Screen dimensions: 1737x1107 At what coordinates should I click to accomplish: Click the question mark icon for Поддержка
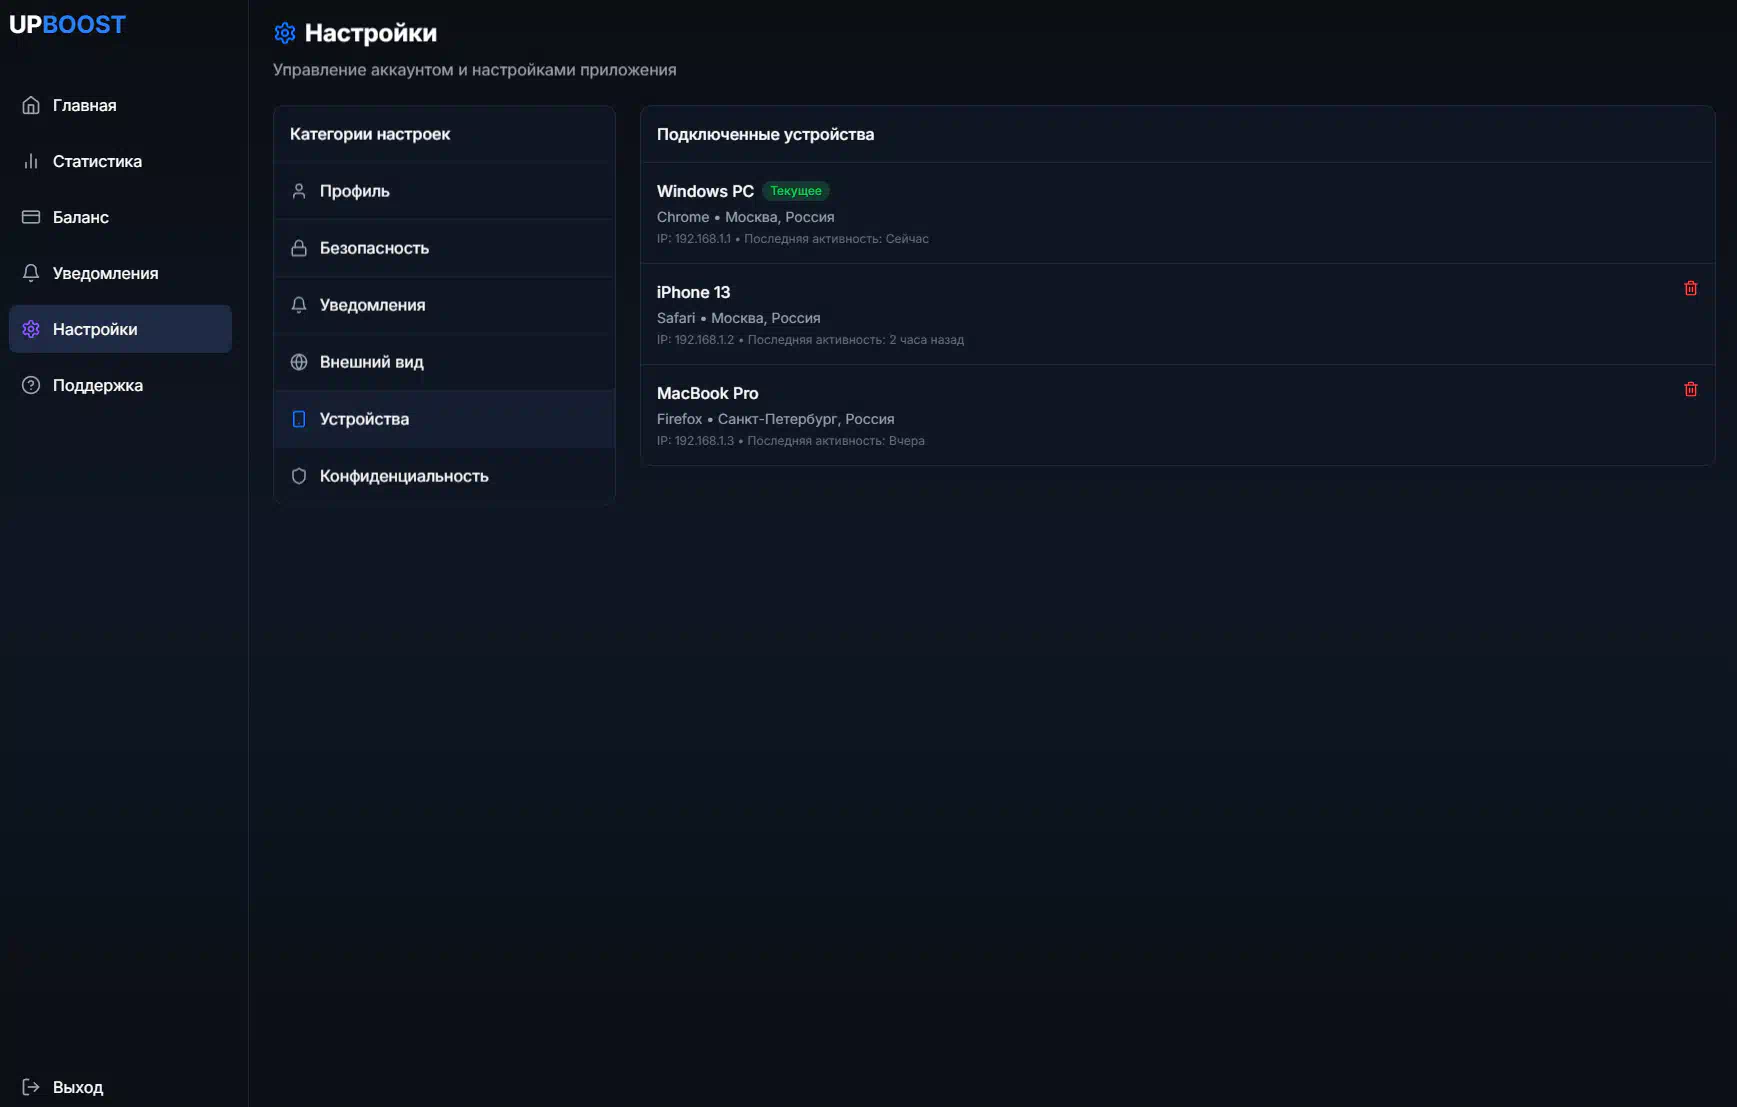pyautogui.click(x=31, y=385)
